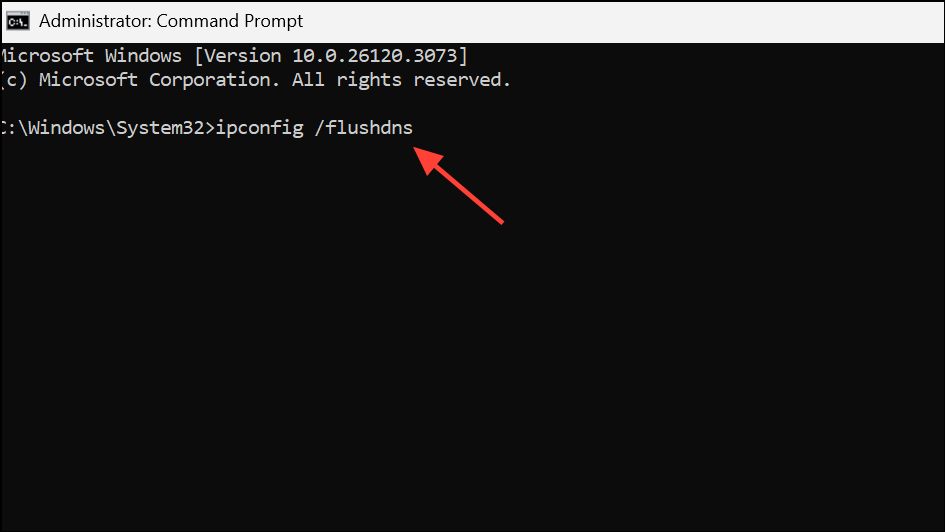Viewport: 945px width, 532px height.
Task: Click the "/flushdns" parameter text
Action: click(x=363, y=128)
